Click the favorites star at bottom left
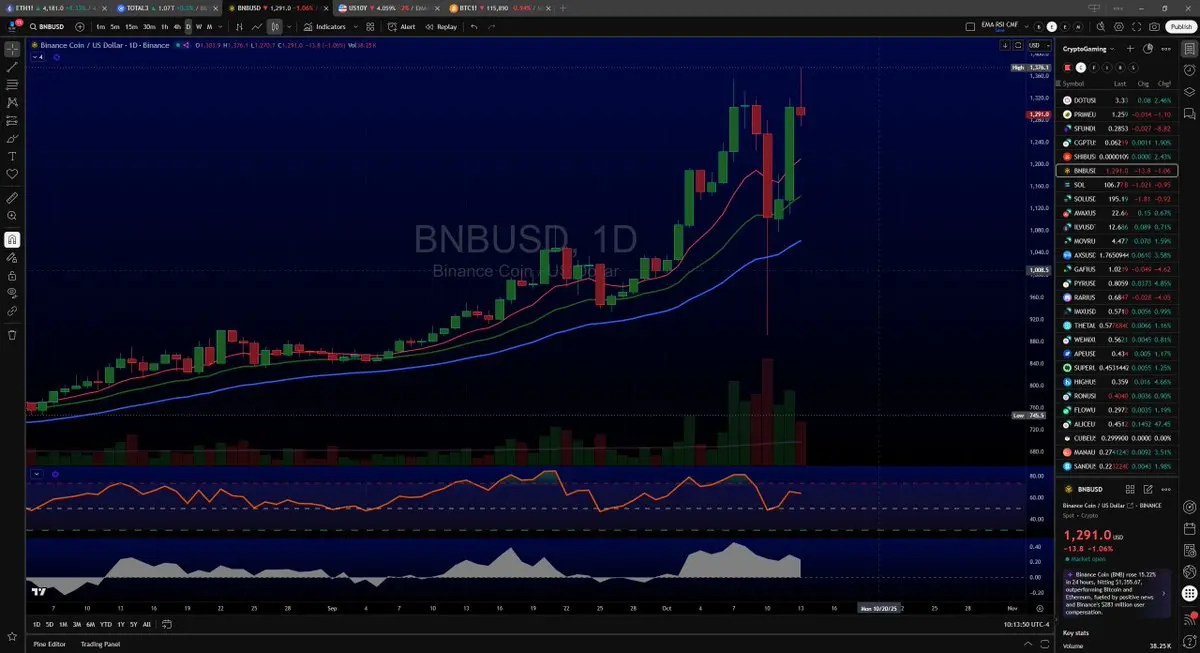This screenshot has width=1200, height=653. [x=12, y=635]
